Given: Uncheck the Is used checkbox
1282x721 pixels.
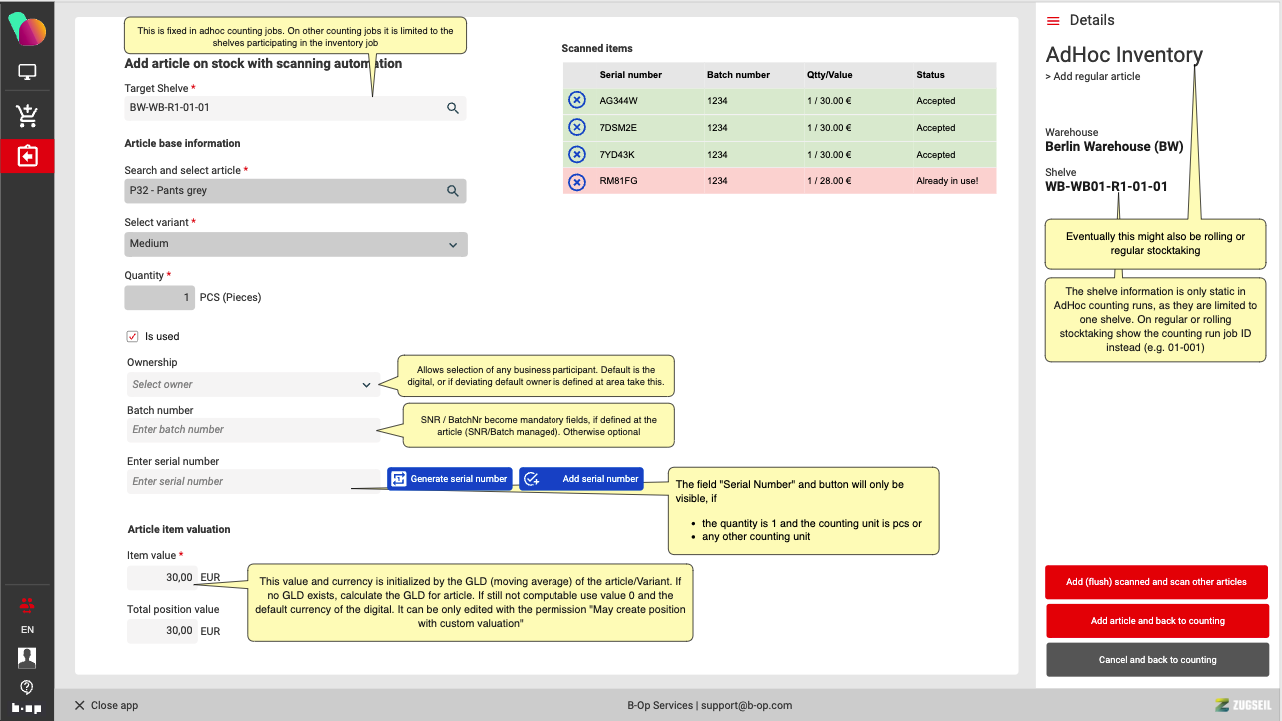Looking at the screenshot, I should click(x=132, y=337).
